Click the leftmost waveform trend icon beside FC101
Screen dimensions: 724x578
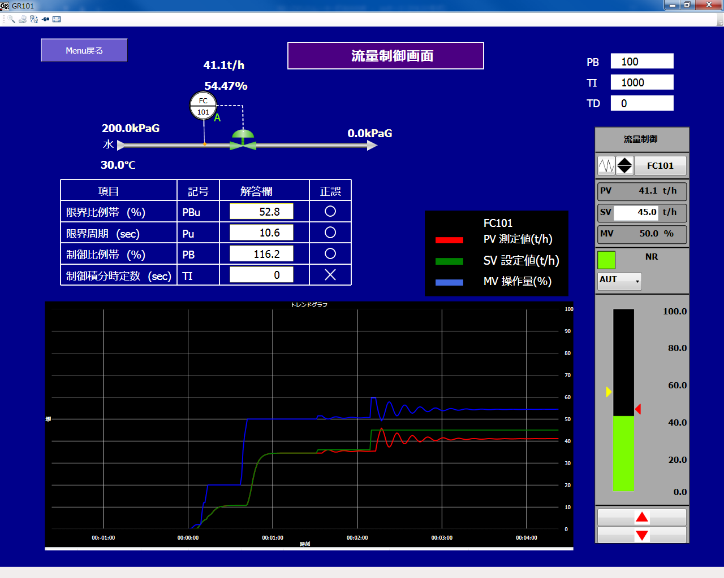coord(605,165)
